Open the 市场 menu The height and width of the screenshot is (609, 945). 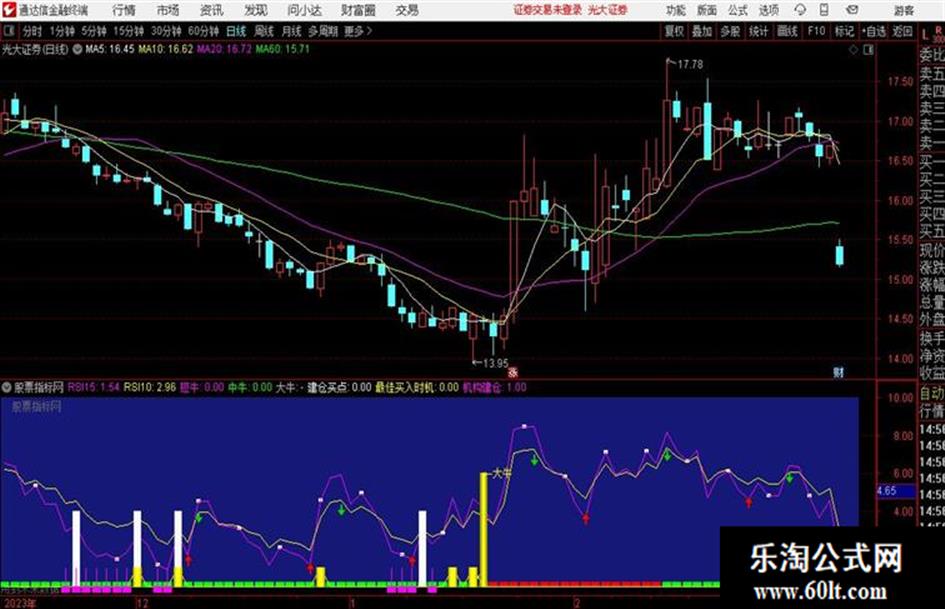(x=168, y=10)
